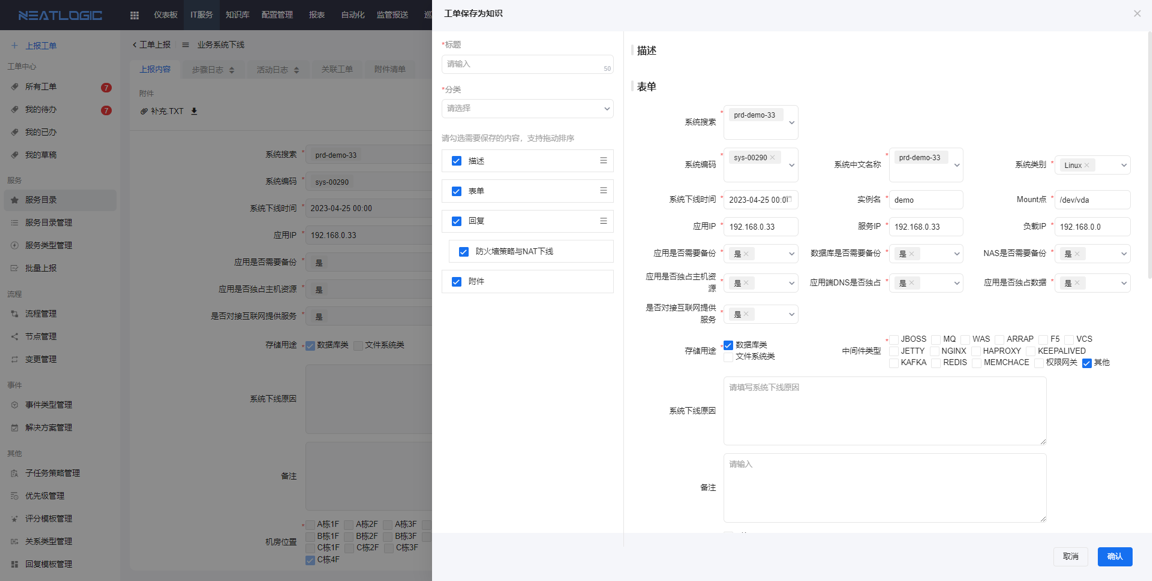
Task: Focus the 标题 input field
Action: [528, 64]
